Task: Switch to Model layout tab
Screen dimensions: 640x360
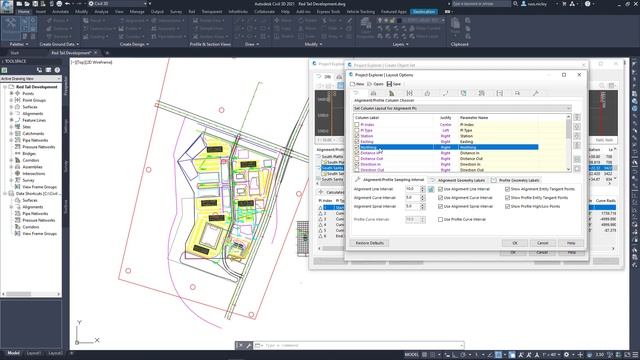Action: [13, 353]
